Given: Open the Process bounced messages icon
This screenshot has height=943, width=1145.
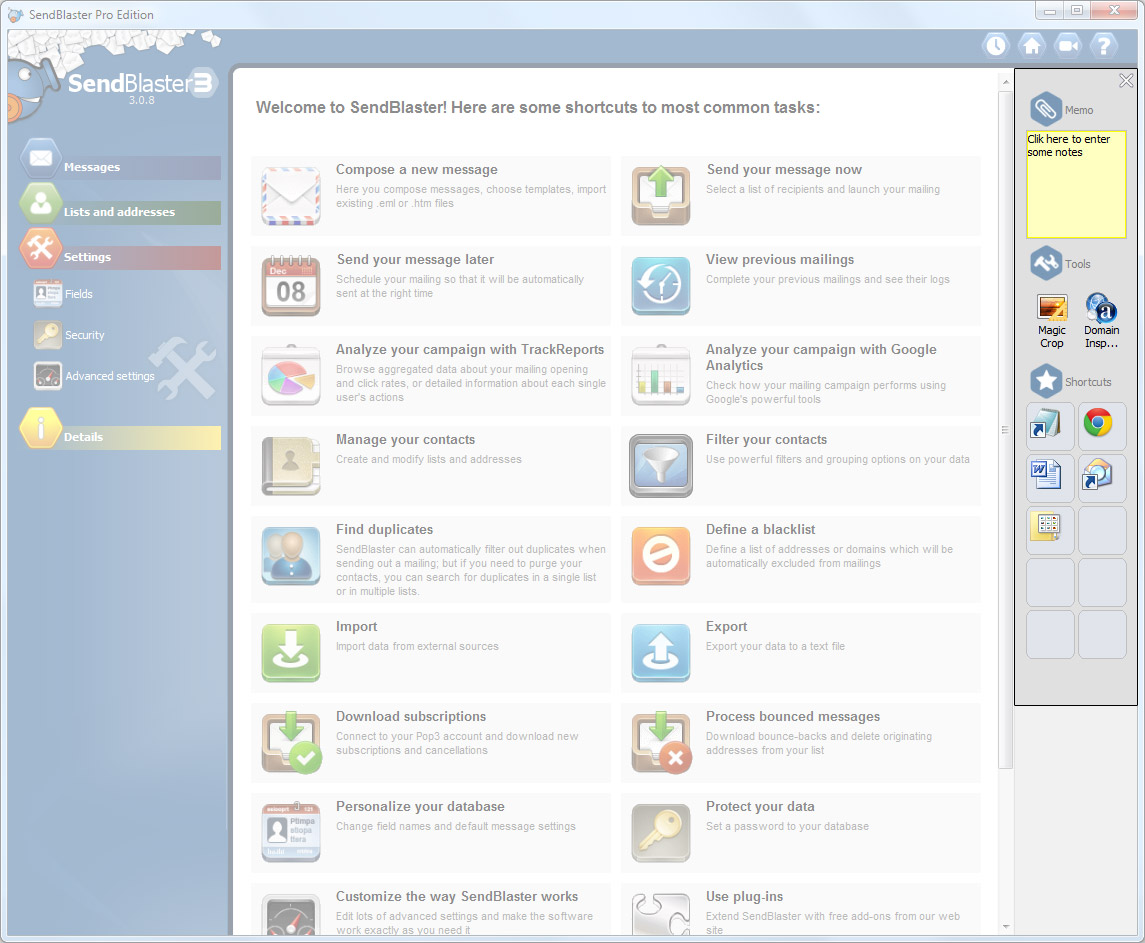Looking at the screenshot, I should (x=661, y=742).
